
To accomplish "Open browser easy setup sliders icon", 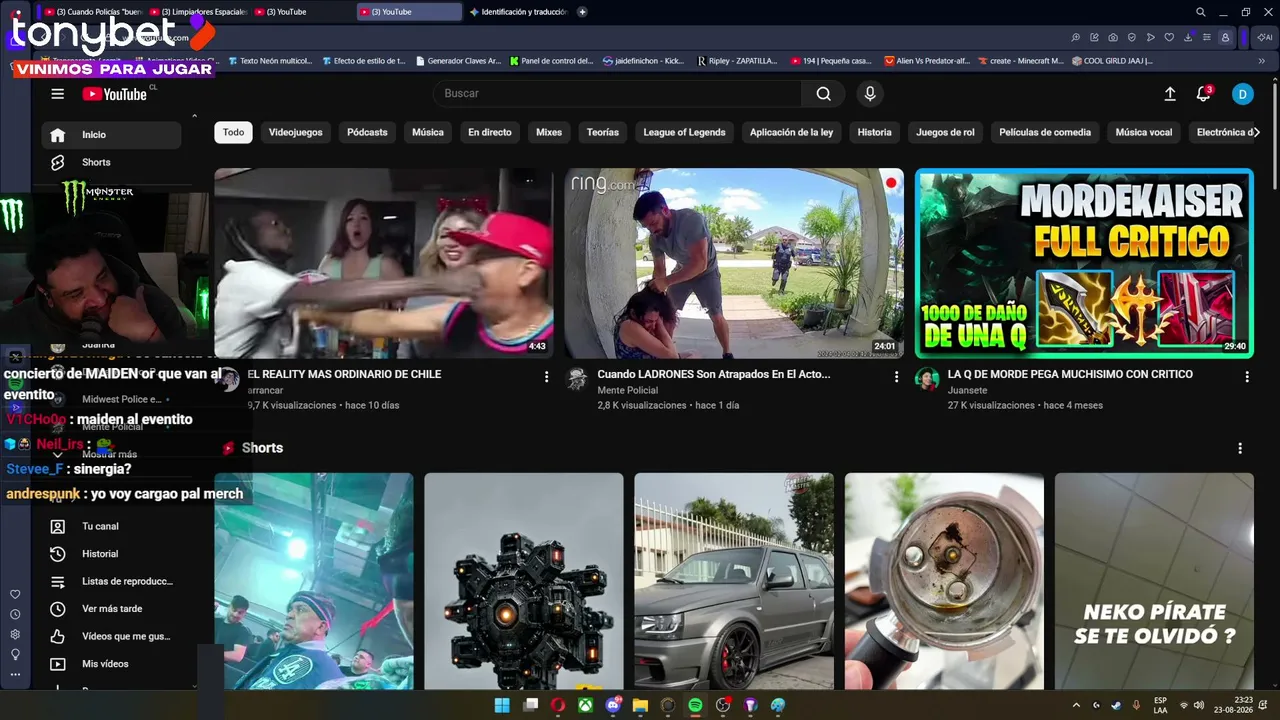I will [1206, 37].
